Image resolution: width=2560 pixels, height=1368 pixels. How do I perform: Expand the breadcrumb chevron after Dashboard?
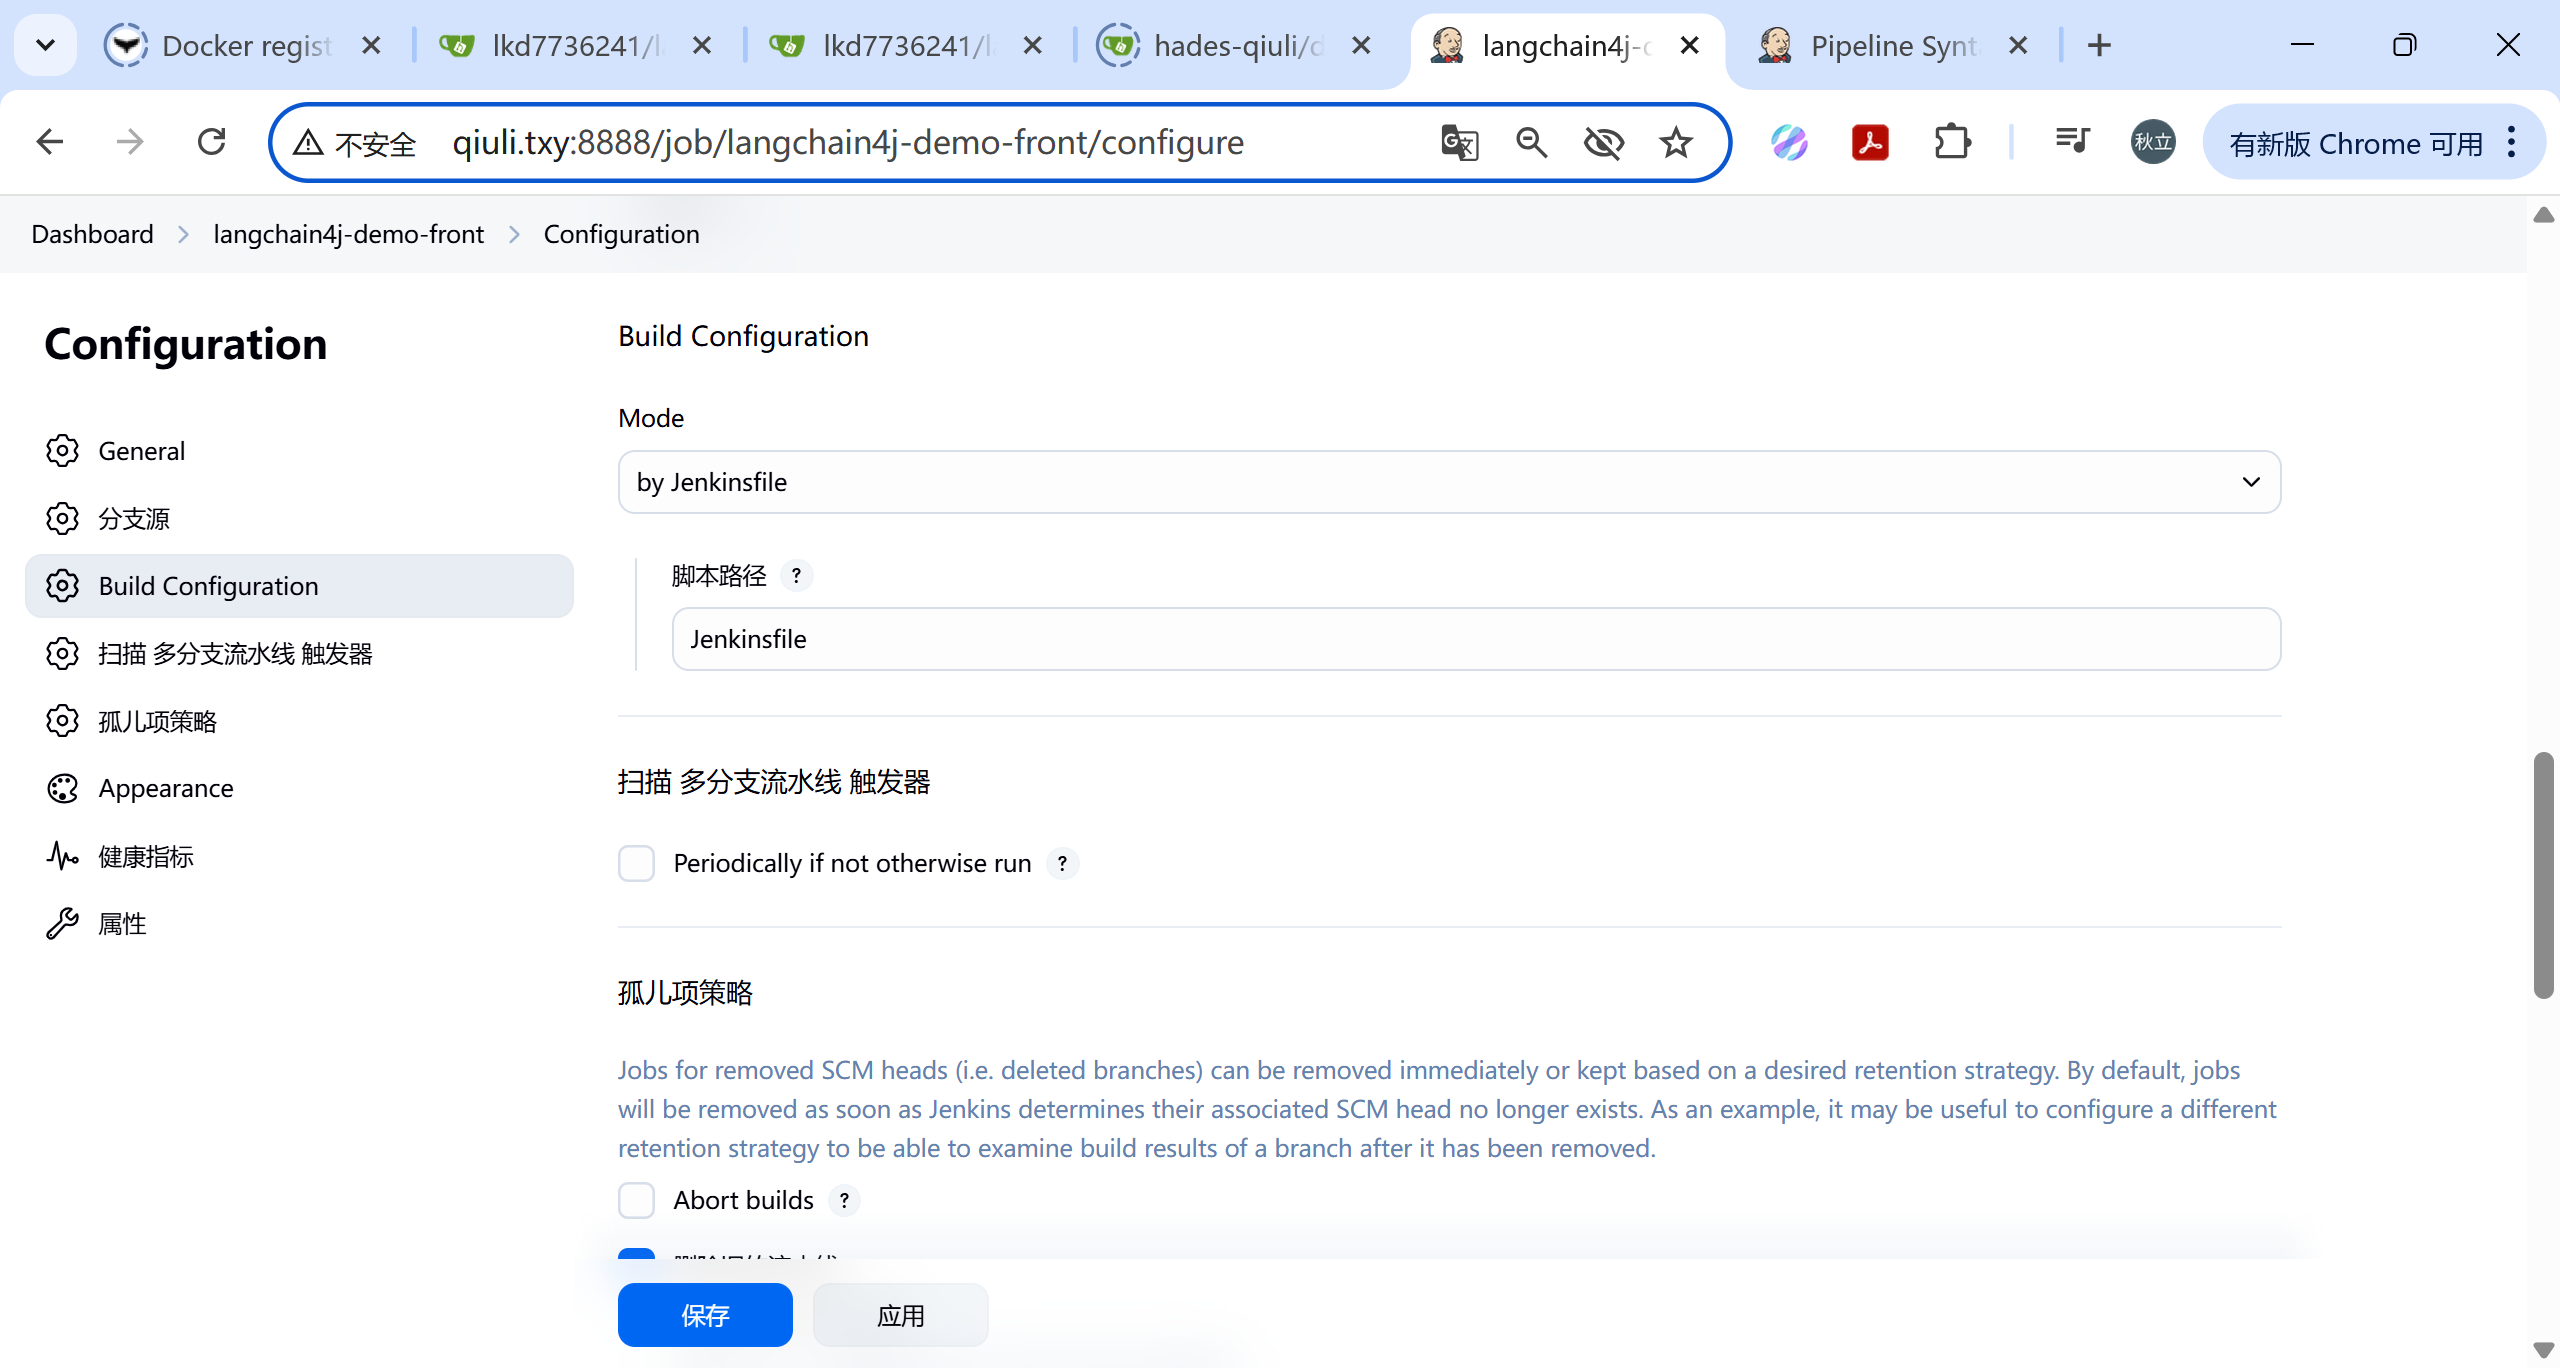click(x=183, y=234)
